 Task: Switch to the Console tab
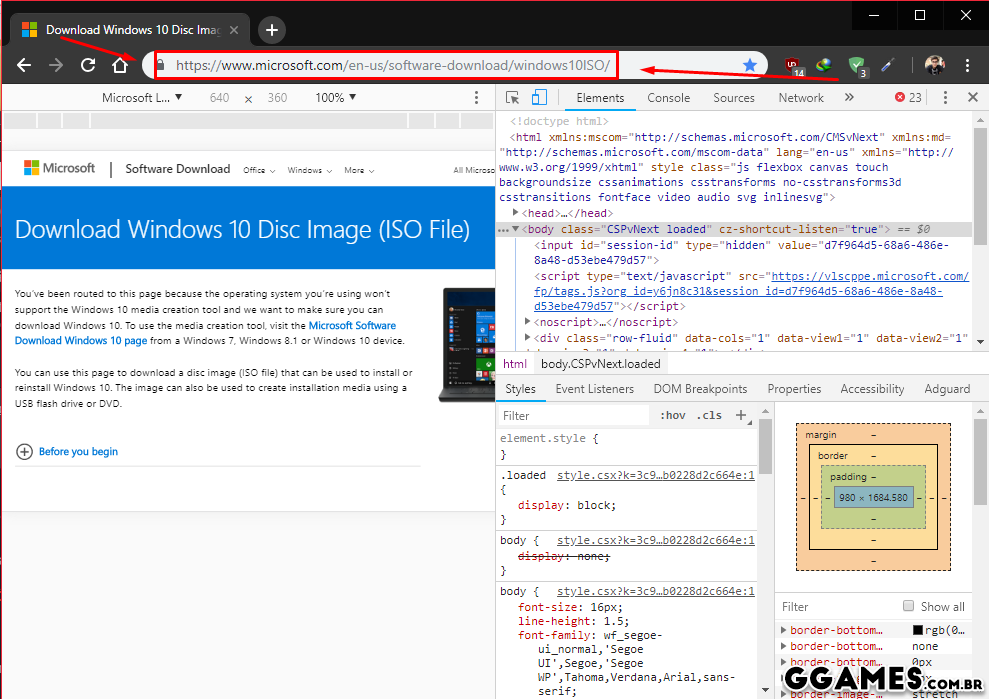[668, 98]
